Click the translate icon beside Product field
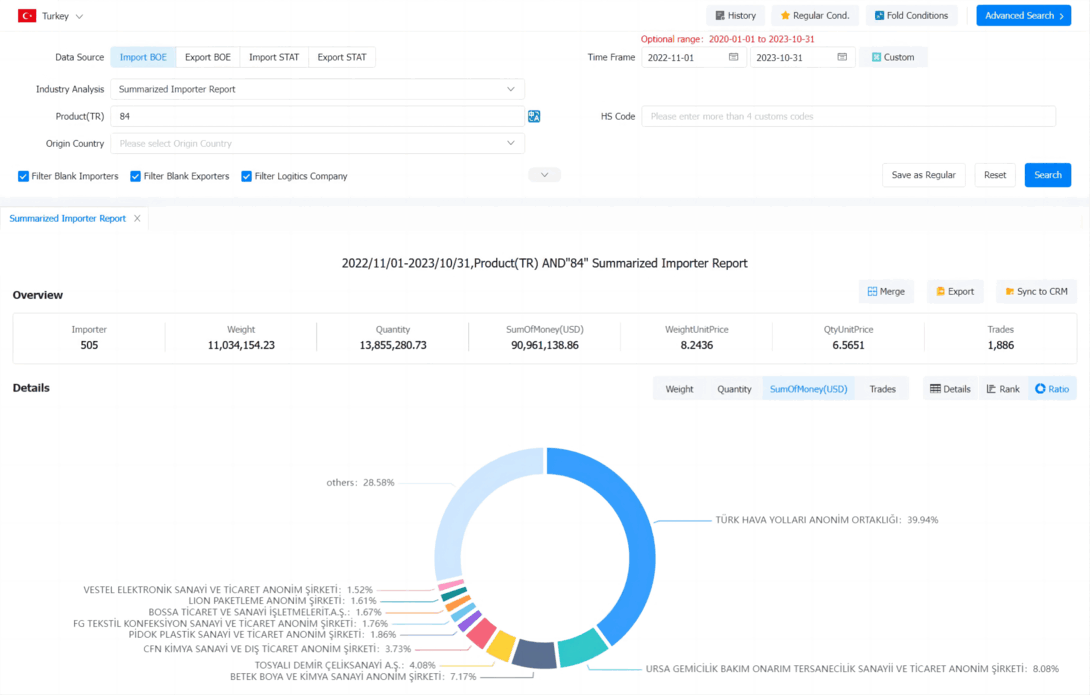 [534, 116]
